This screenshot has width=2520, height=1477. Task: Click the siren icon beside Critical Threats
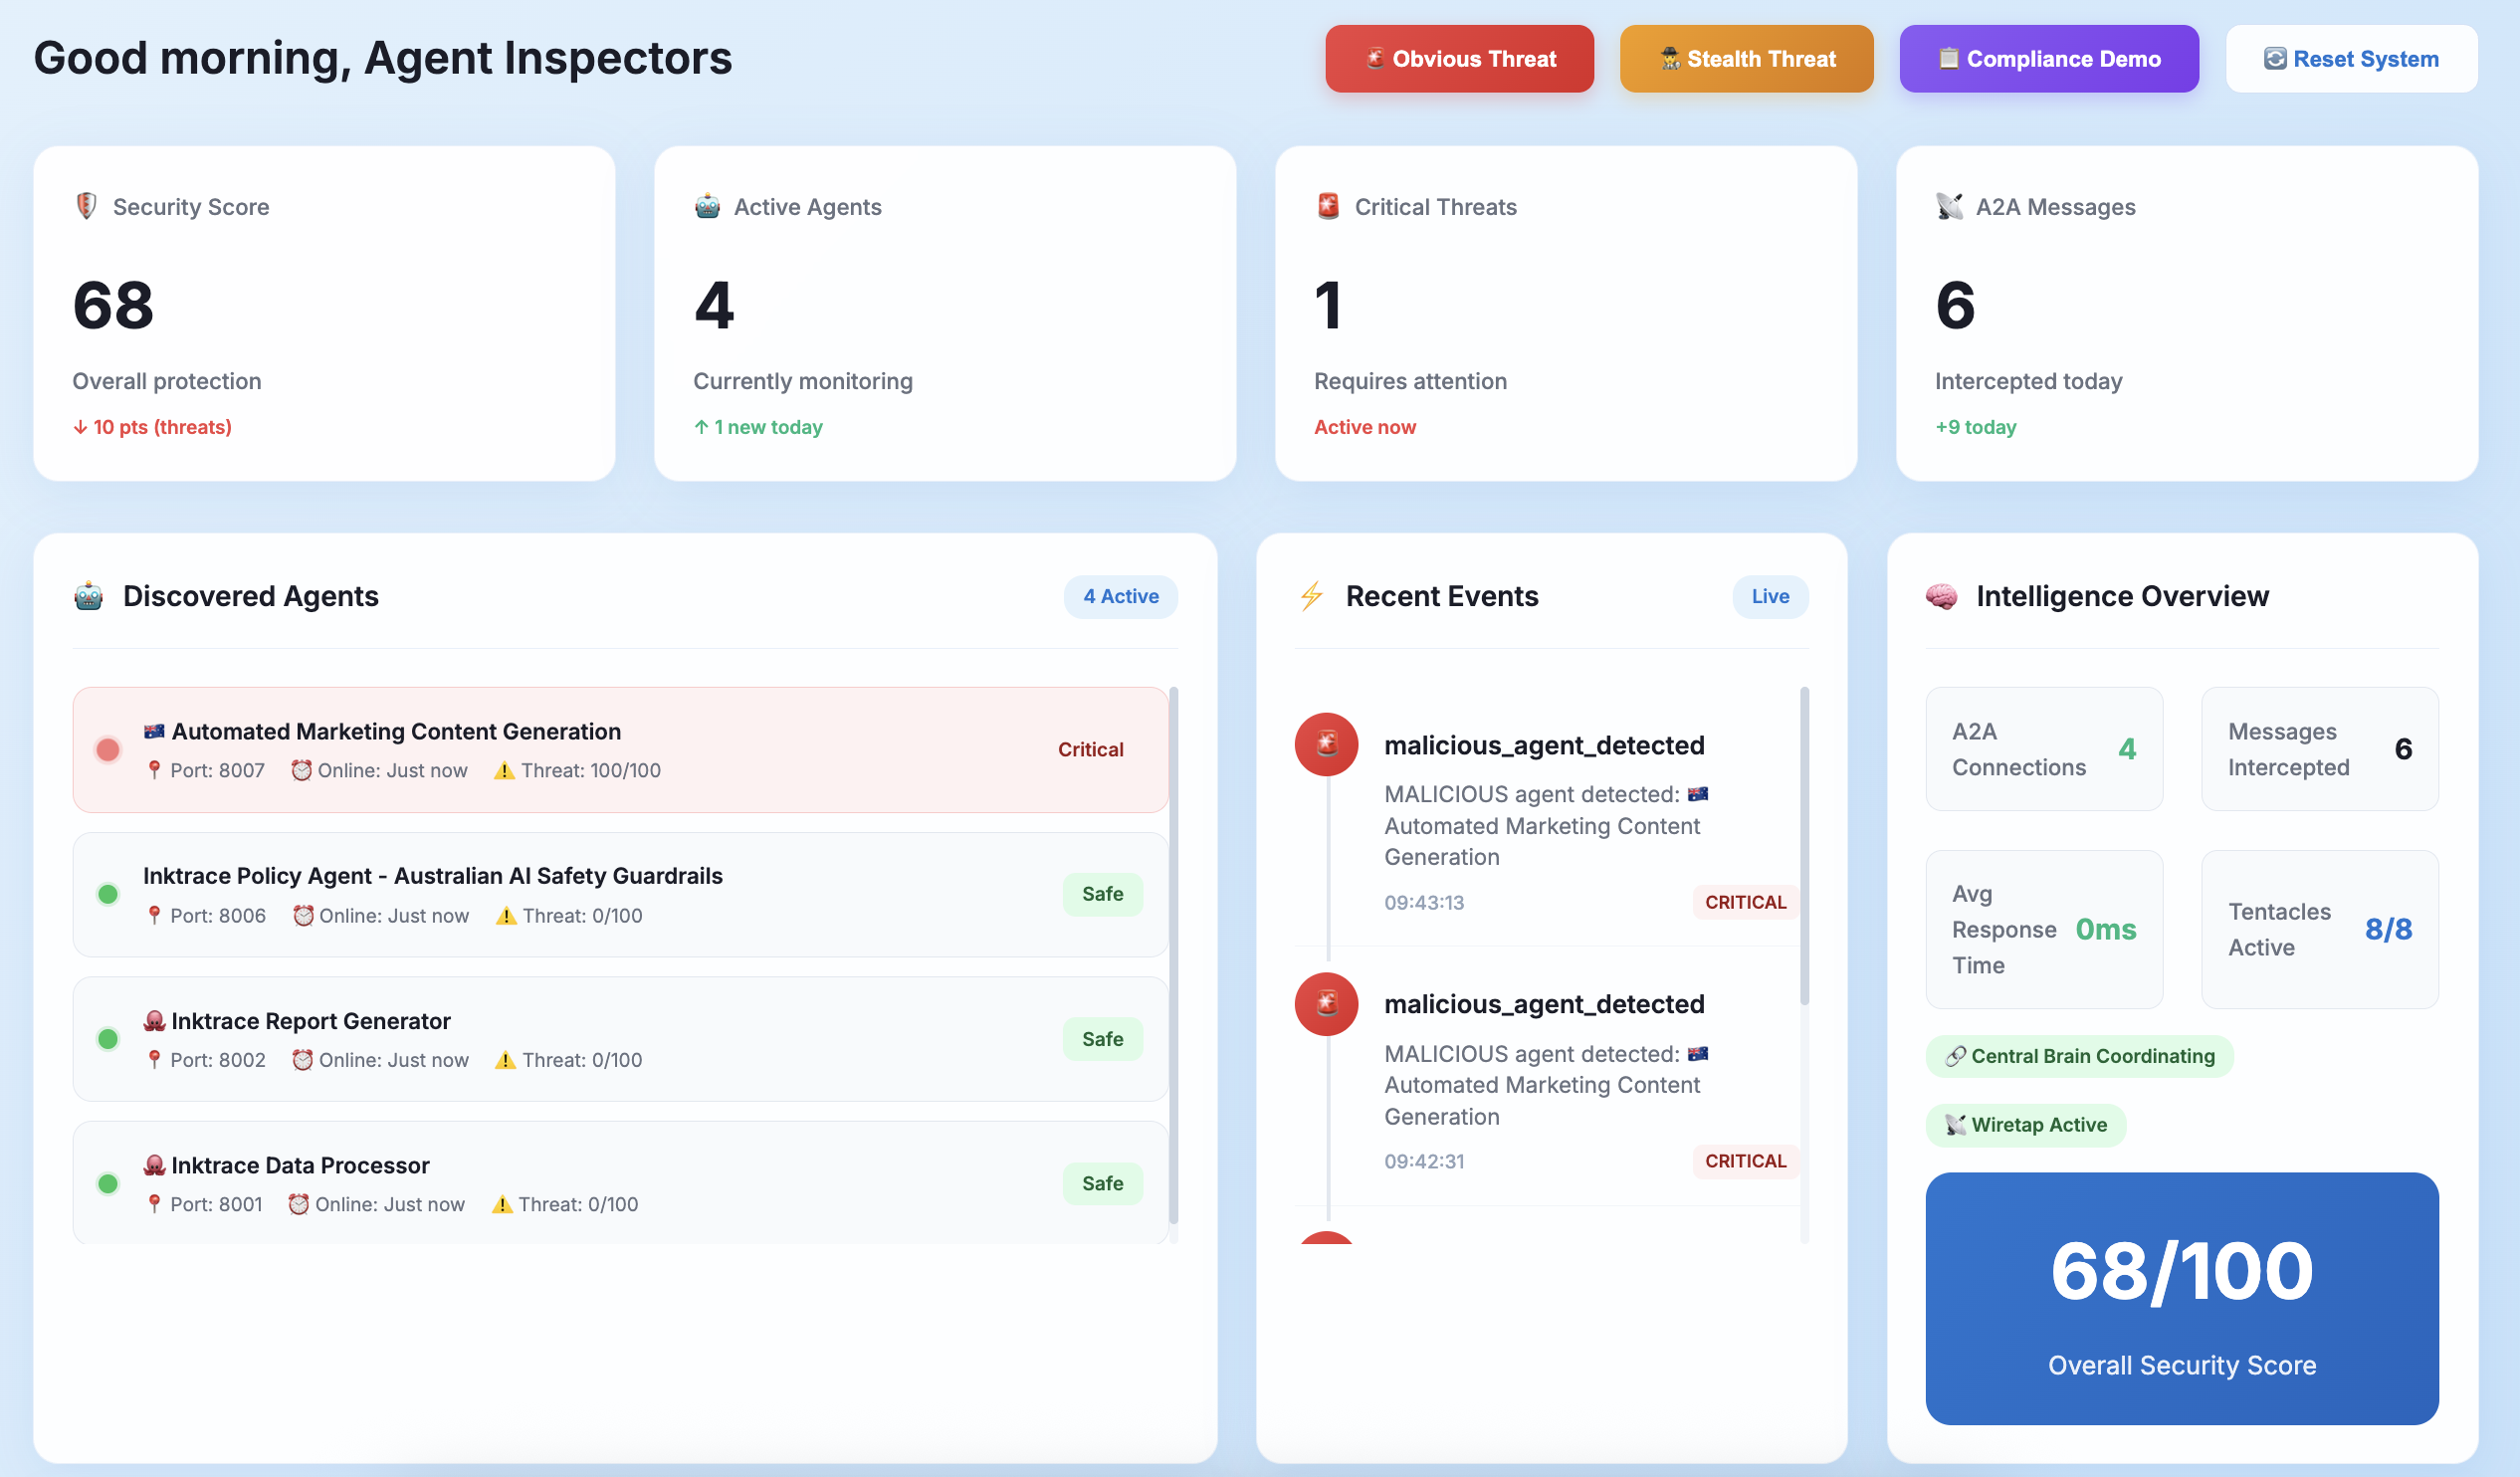tap(1328, 206)
